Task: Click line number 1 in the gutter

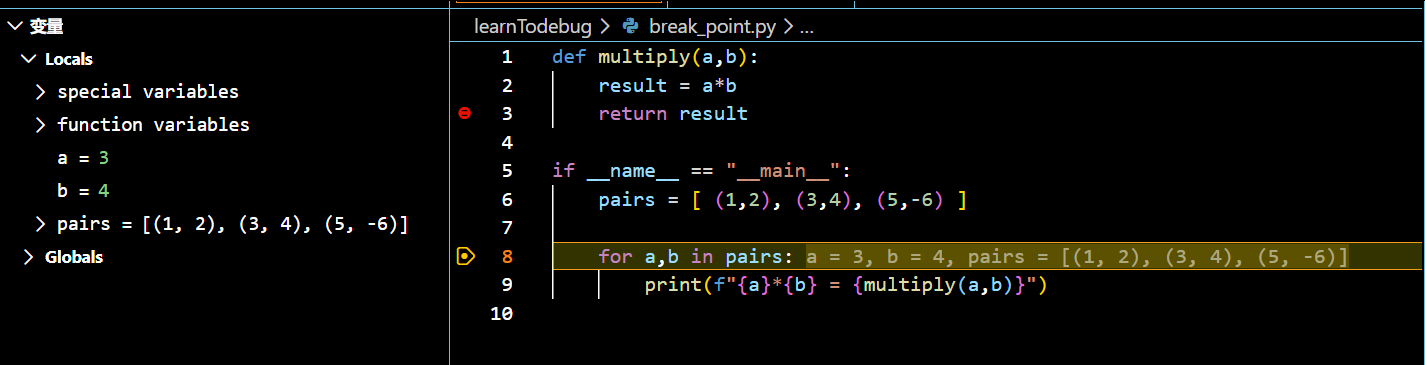Action: point(507,57)
